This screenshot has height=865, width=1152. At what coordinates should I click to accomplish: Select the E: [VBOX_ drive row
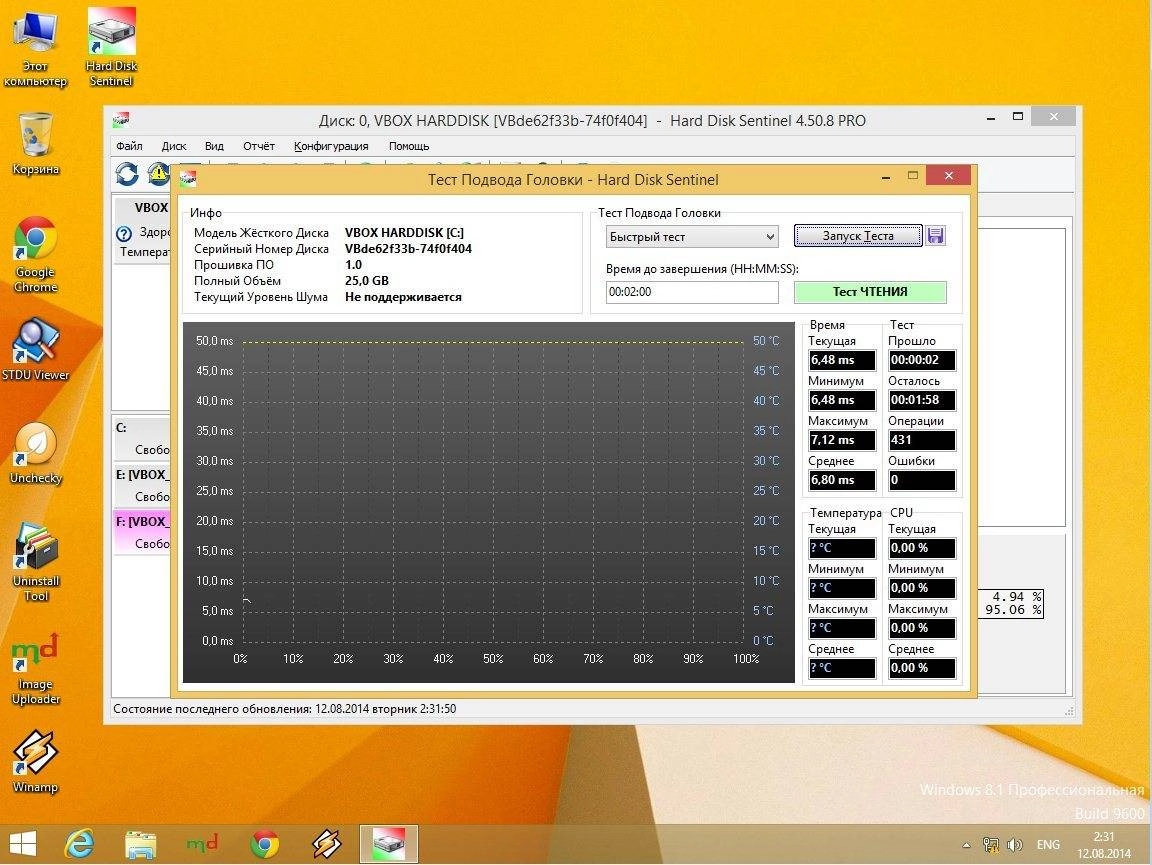pyautogui.click(x=142, y=485)
